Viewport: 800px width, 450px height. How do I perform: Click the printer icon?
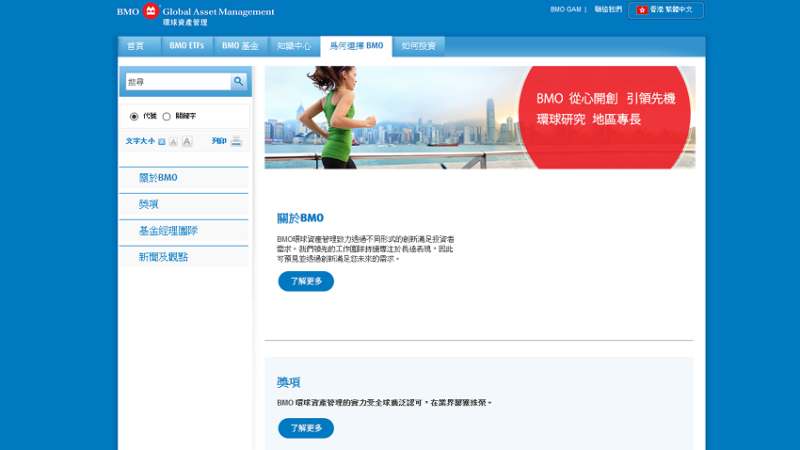[x=236, y=141]
